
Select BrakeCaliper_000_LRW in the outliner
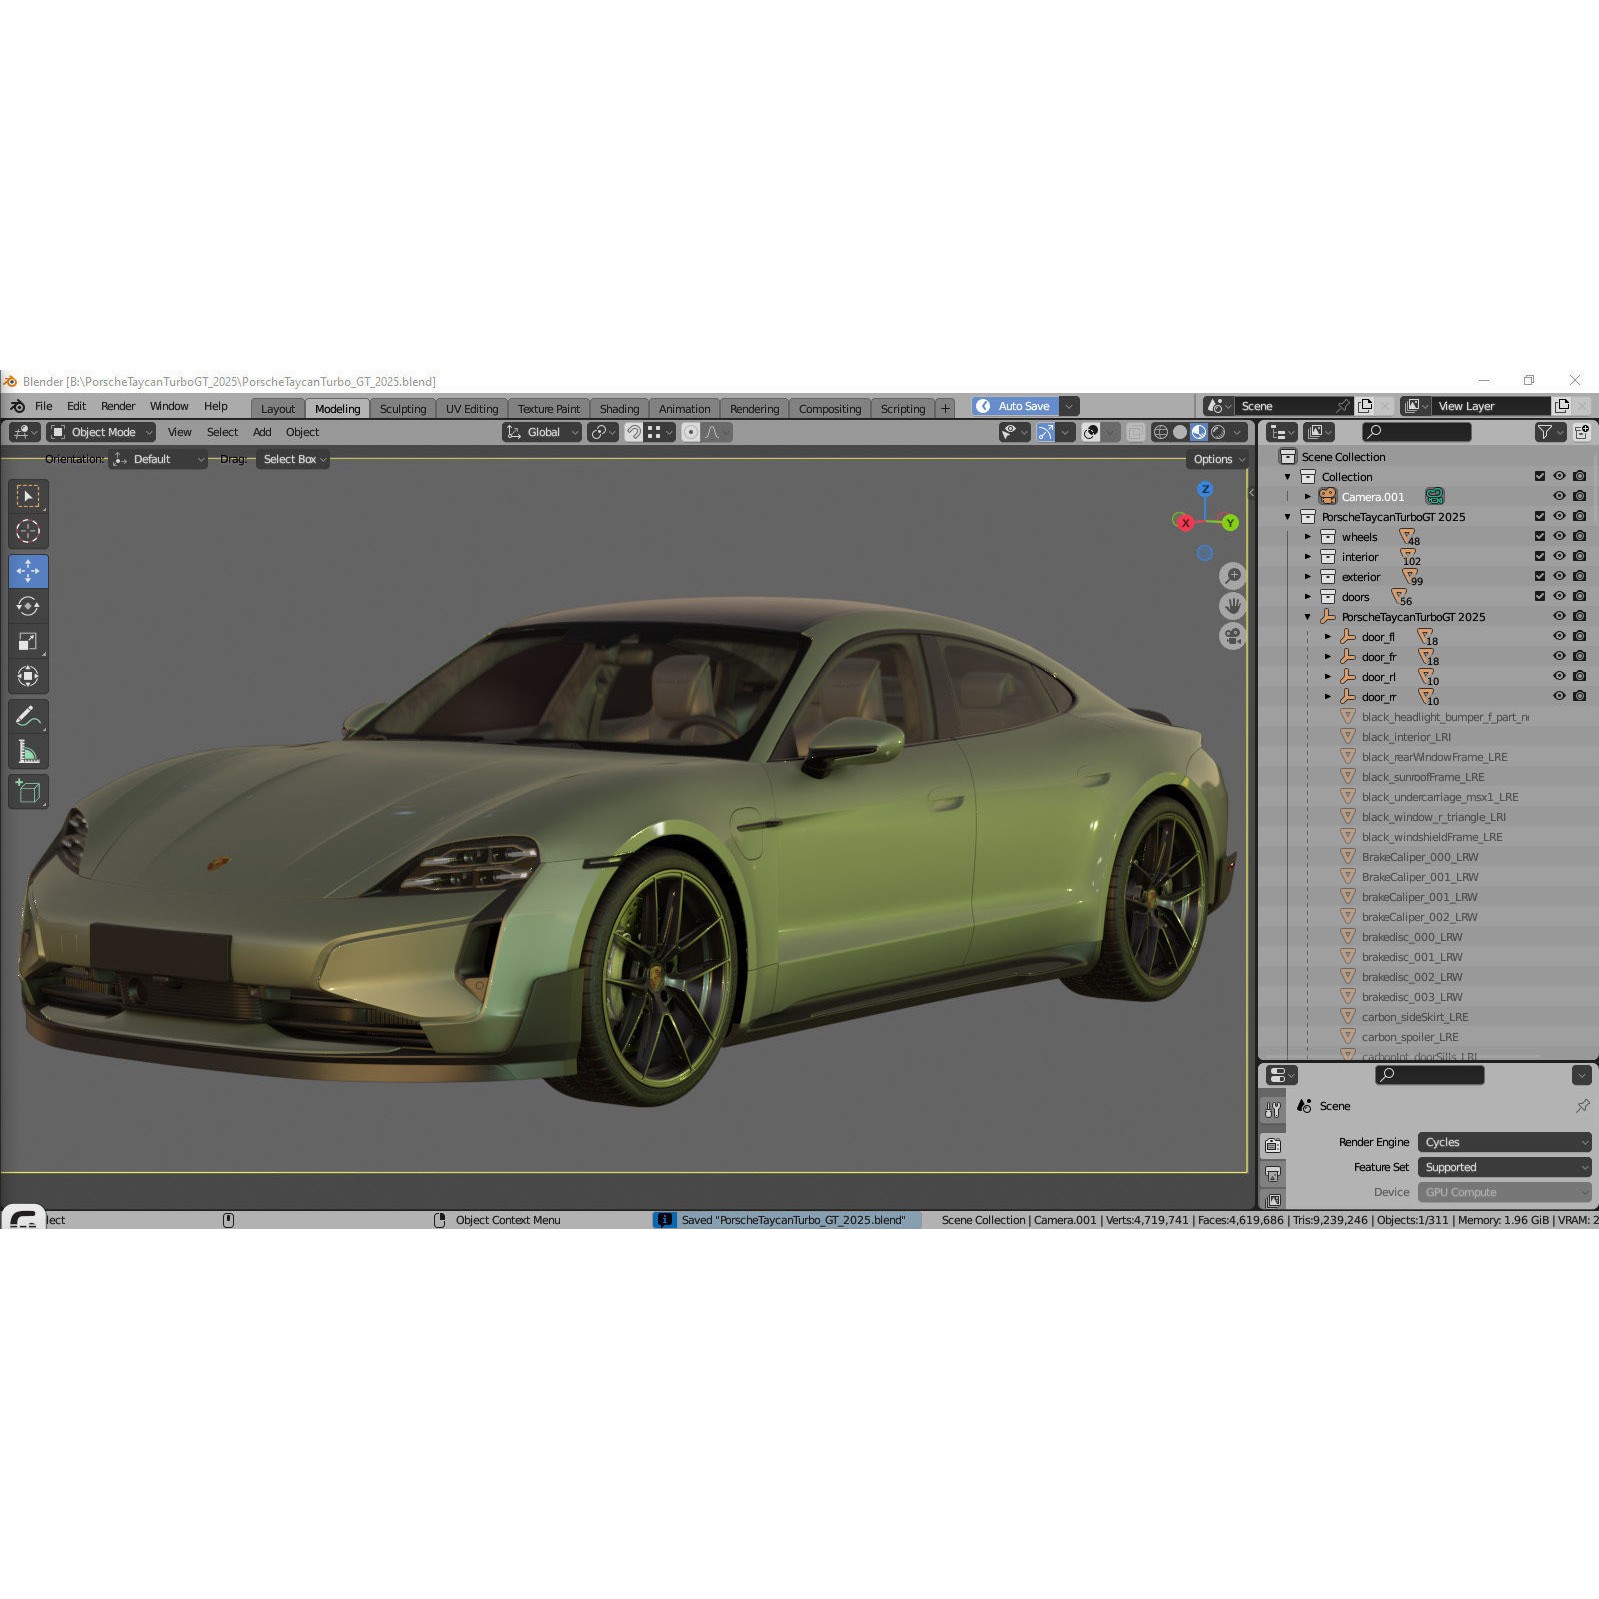click(1419, 857)
